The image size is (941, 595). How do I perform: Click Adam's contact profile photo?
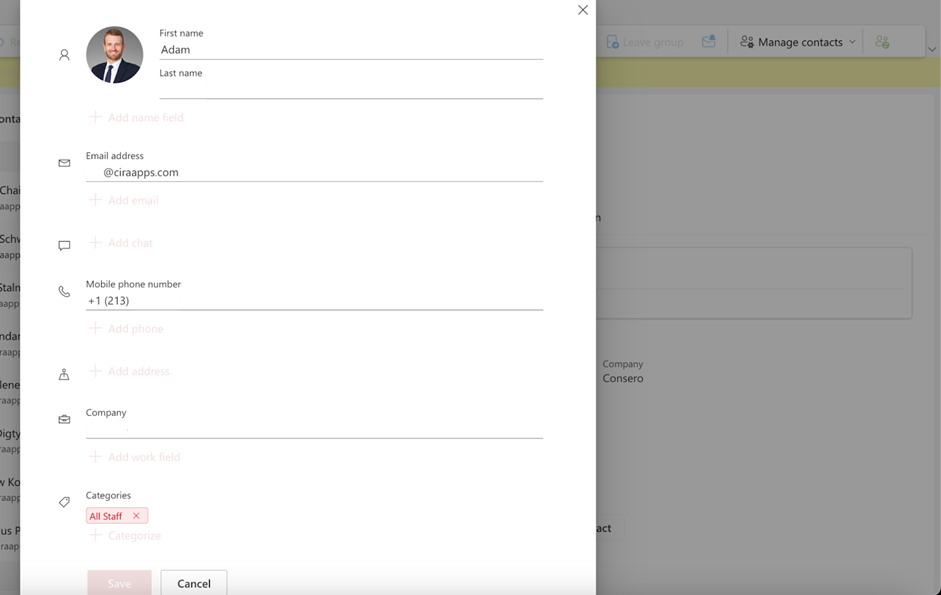[115, 55]
